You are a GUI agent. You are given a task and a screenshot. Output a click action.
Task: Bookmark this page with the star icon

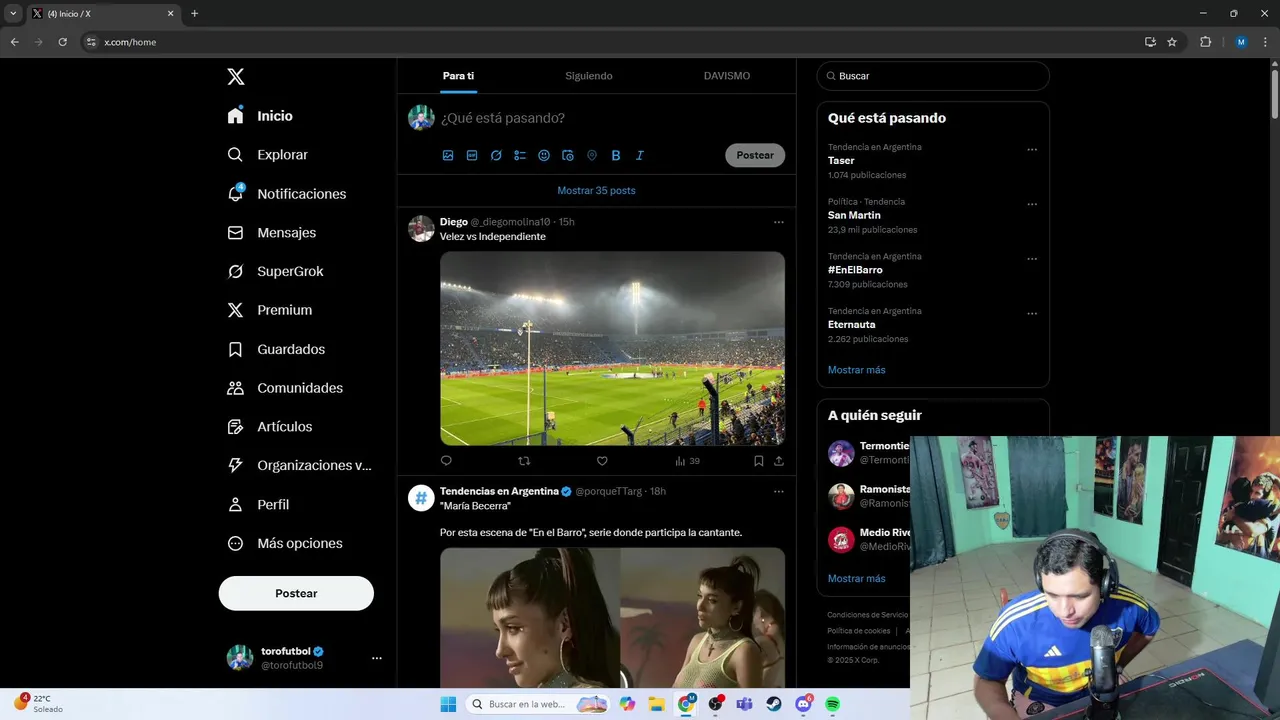1172,42
